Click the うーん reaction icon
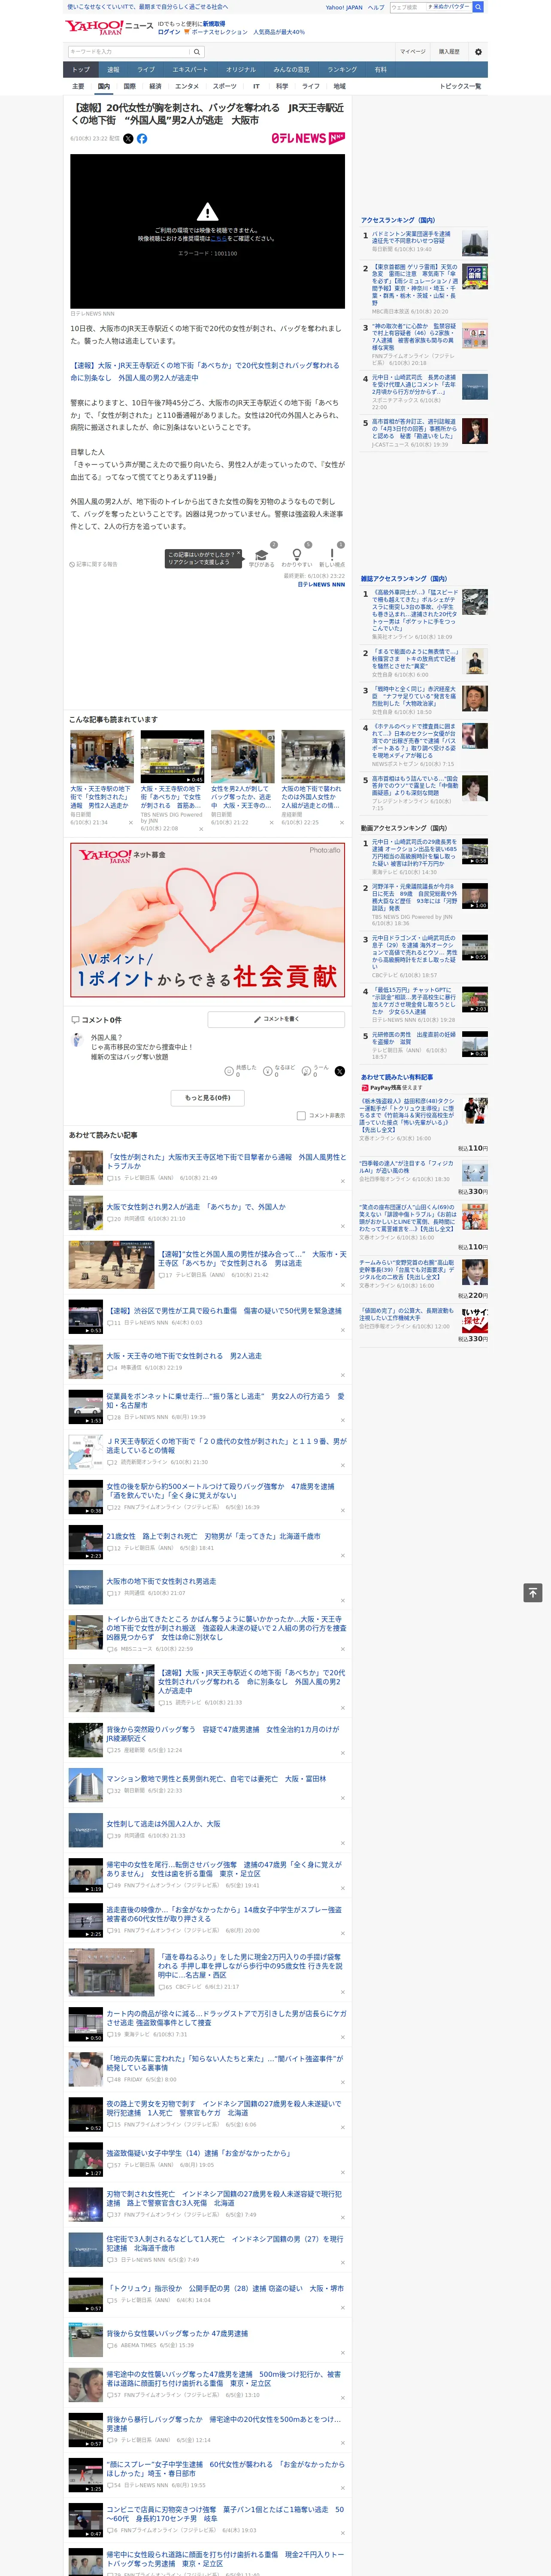551x2576 pixels. pyautogui.click(x=307, y=1071)
